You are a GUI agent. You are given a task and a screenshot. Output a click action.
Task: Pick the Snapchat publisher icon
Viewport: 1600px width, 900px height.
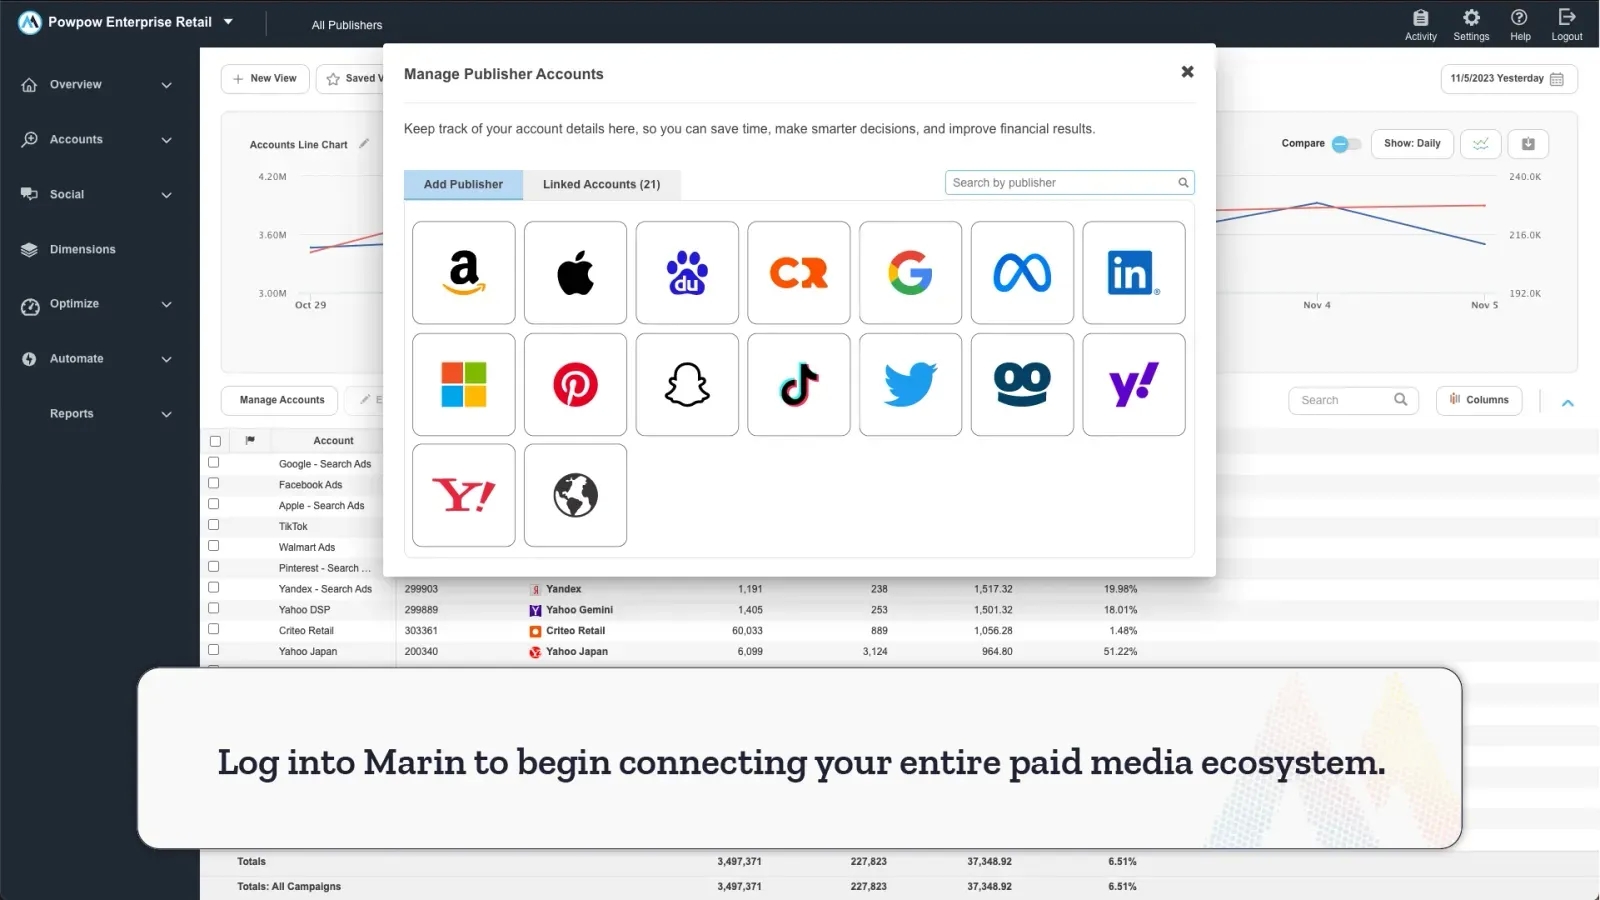[687, 384]
